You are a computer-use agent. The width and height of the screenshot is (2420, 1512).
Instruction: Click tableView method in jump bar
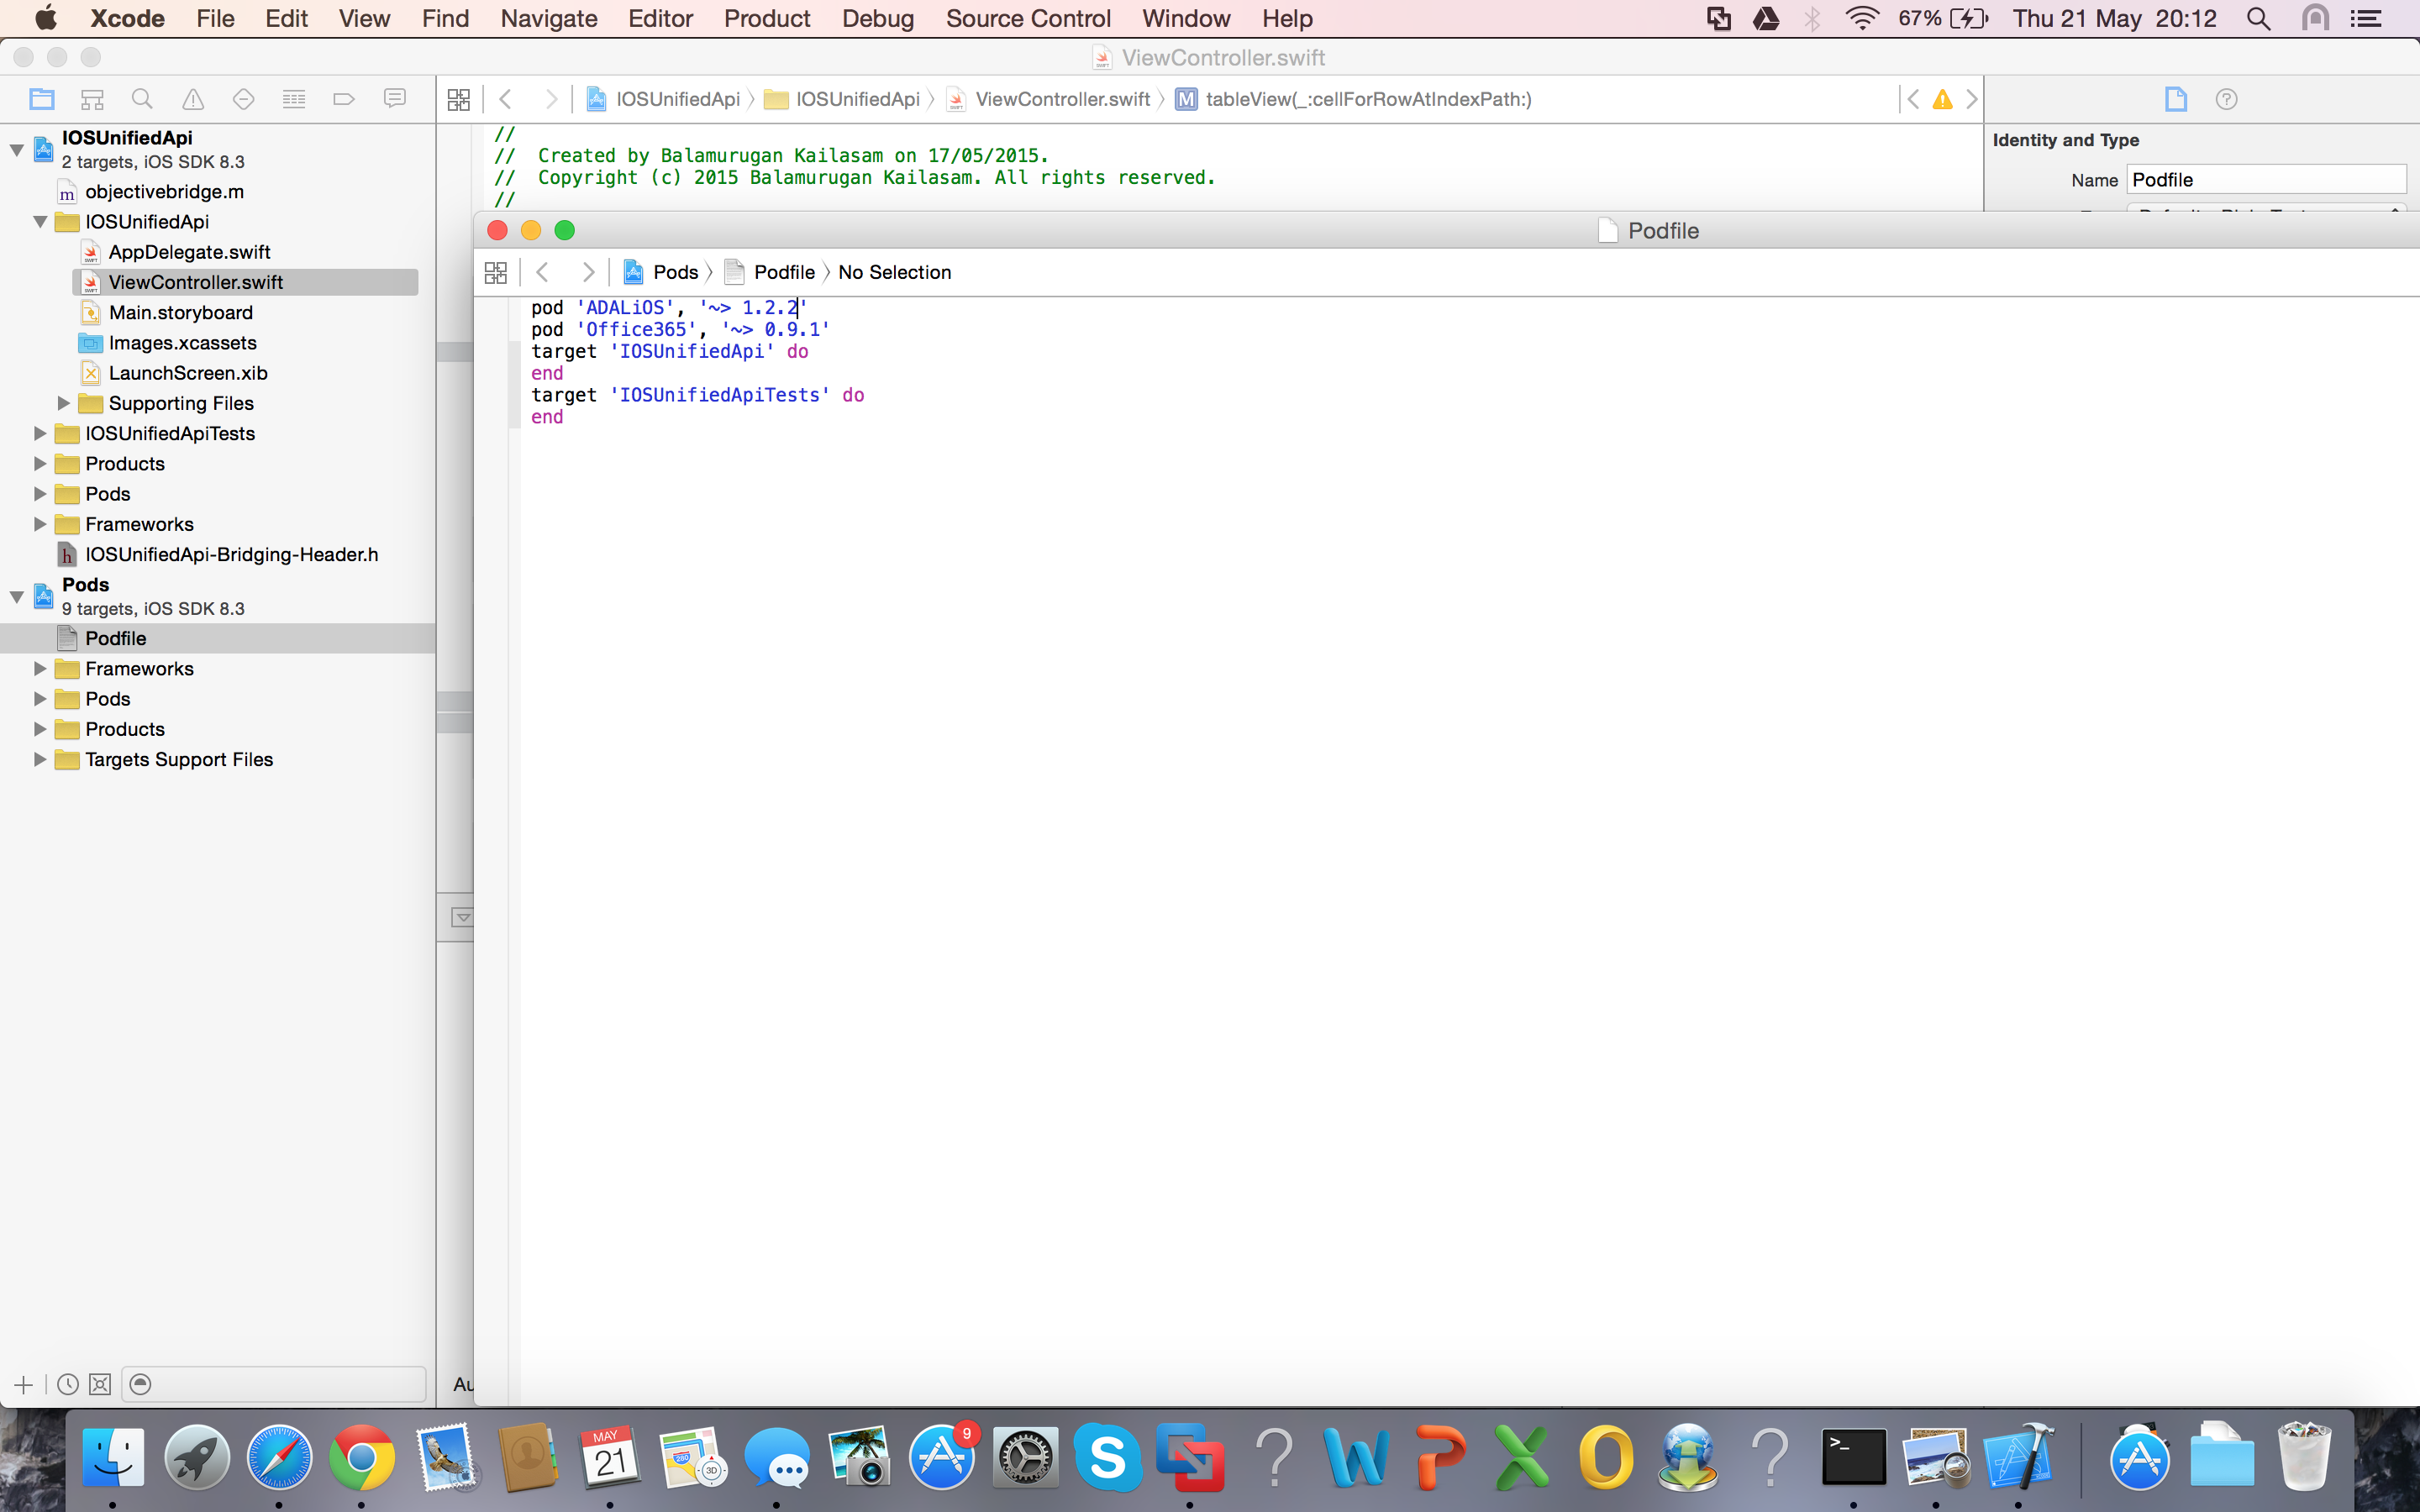(1368, 99)
